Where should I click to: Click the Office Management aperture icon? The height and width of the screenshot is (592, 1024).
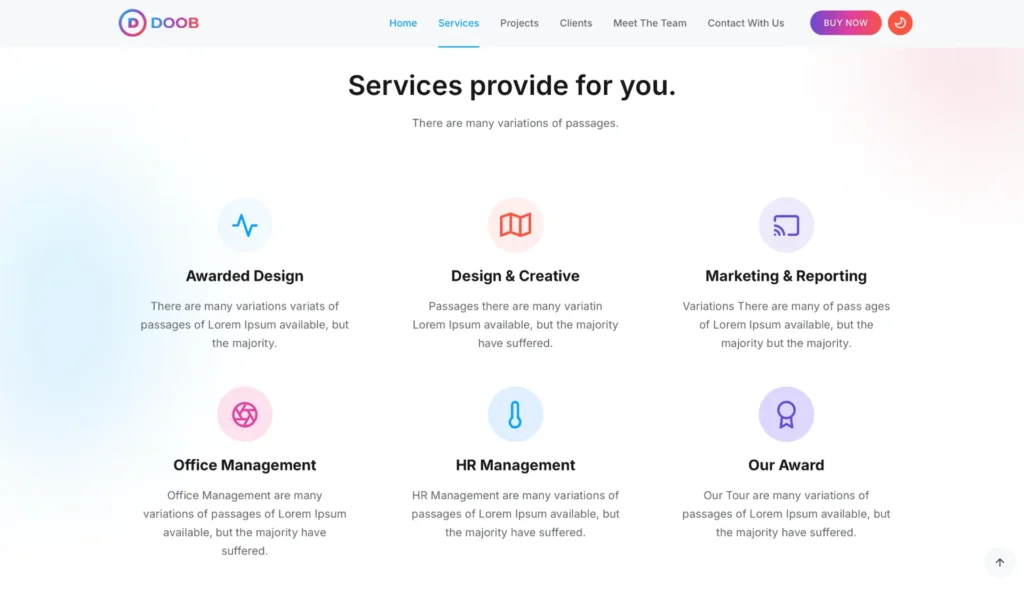(245, 414)
